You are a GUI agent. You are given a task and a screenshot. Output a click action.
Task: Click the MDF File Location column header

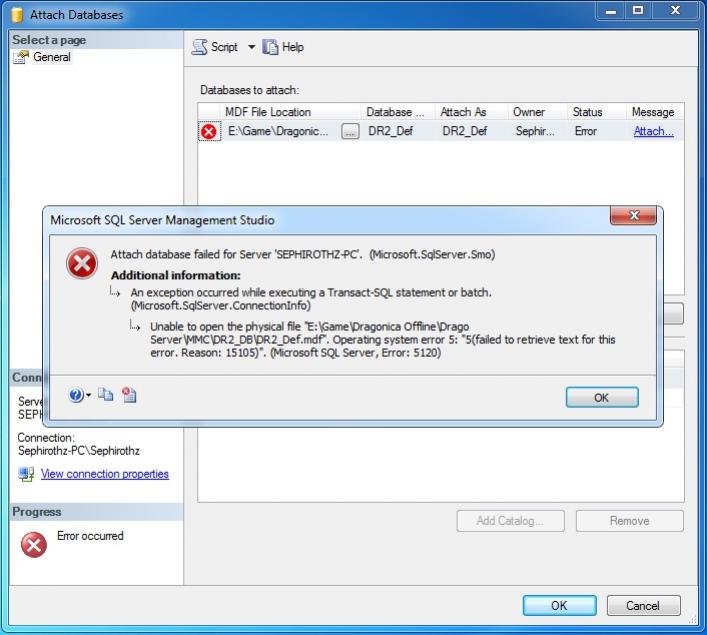[290, 112]
